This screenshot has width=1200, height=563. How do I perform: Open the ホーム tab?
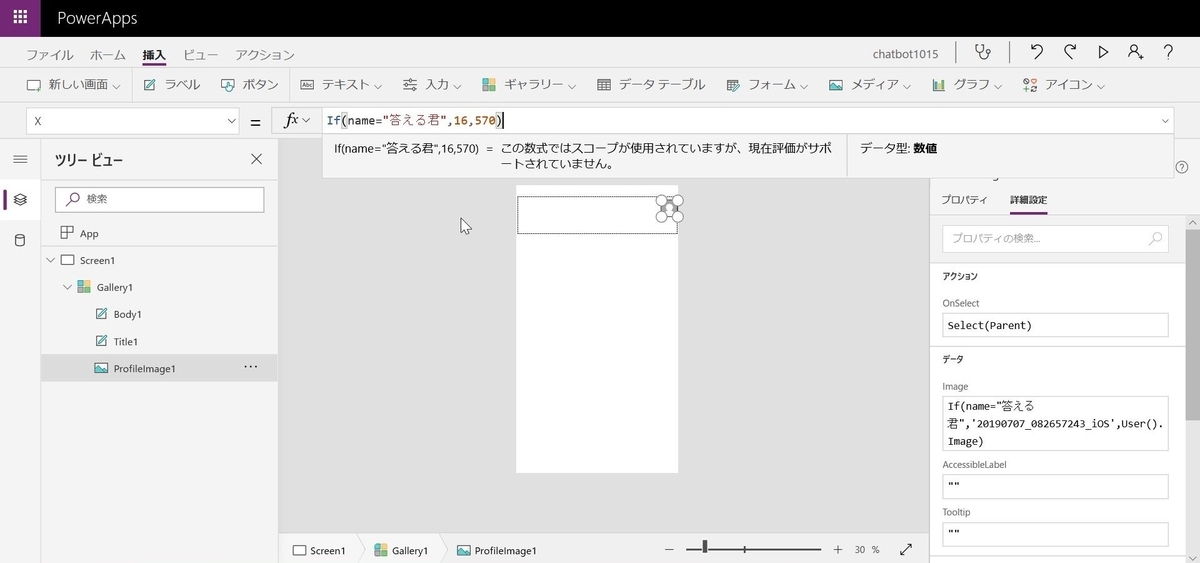[108, 55]
